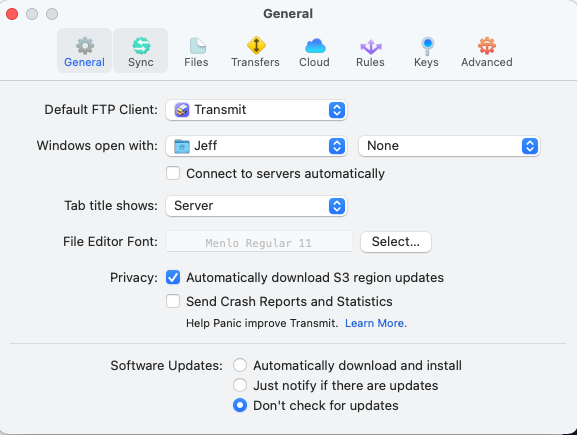Click the Menlo Regular 11 font field

pyautogui.click(x=259, y=241)
